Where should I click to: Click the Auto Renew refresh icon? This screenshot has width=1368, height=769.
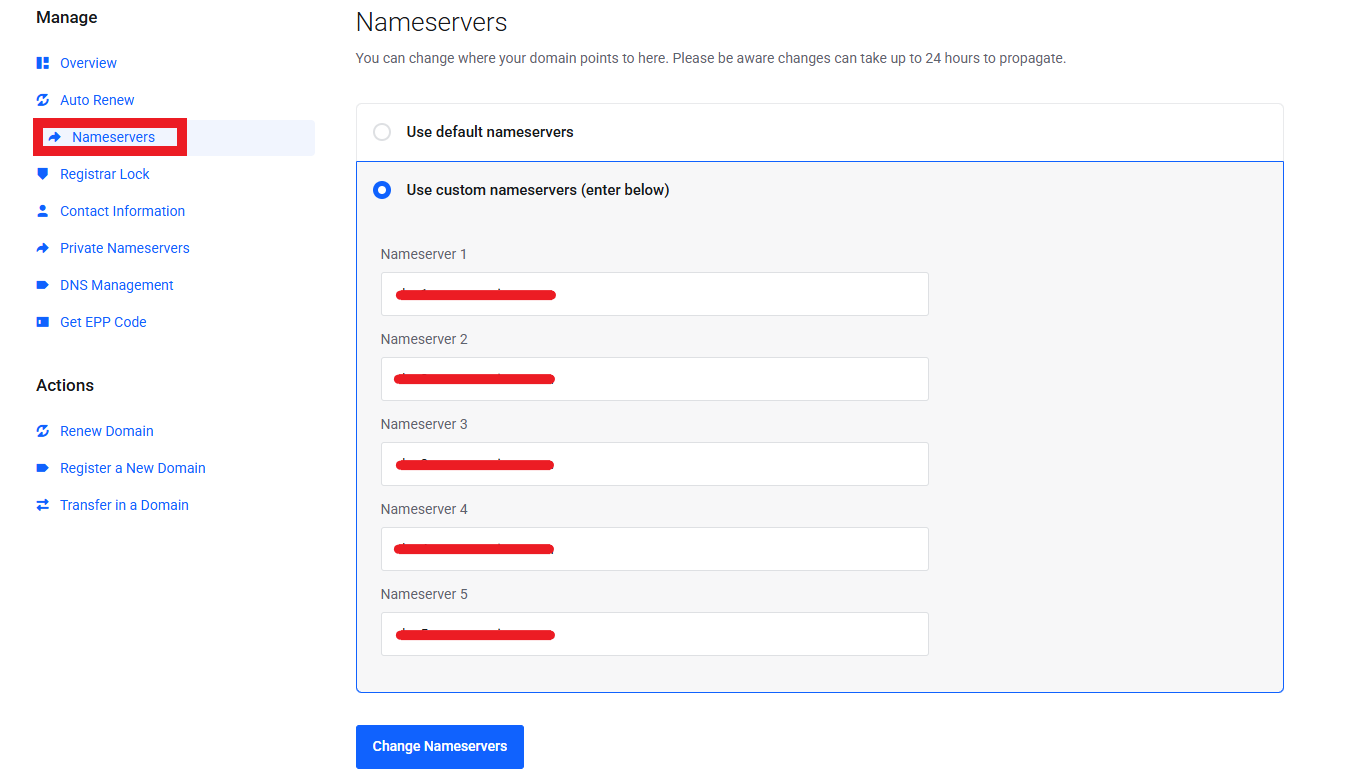[43, 100]
